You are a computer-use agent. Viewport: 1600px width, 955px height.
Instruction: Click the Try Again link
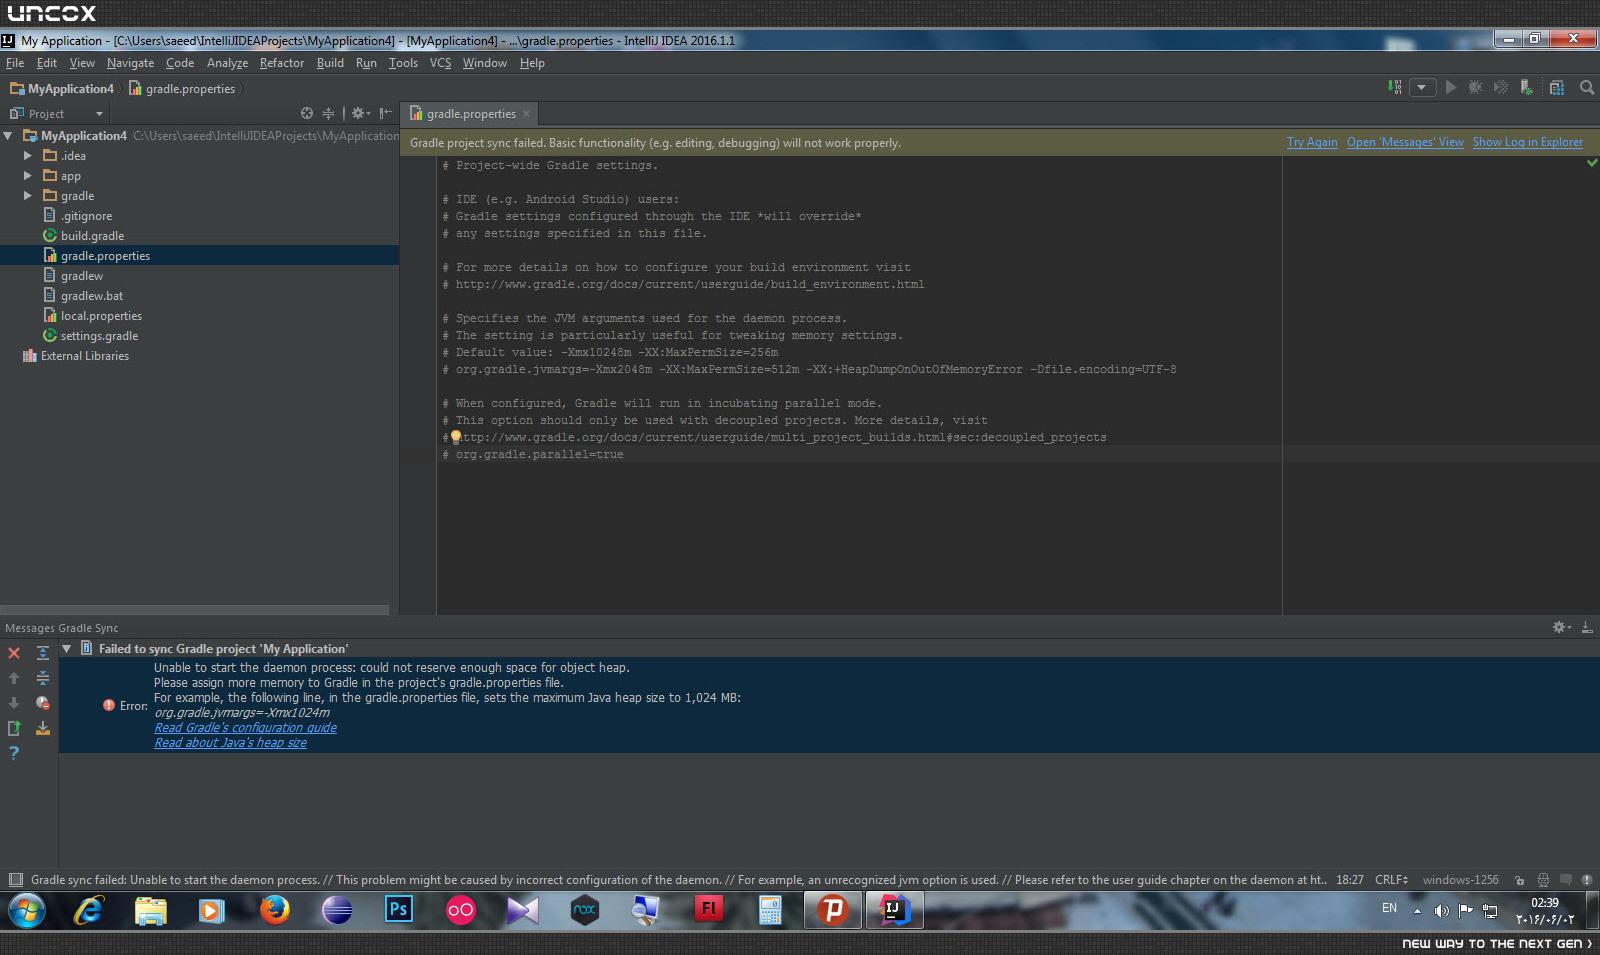pos(1312,142)
